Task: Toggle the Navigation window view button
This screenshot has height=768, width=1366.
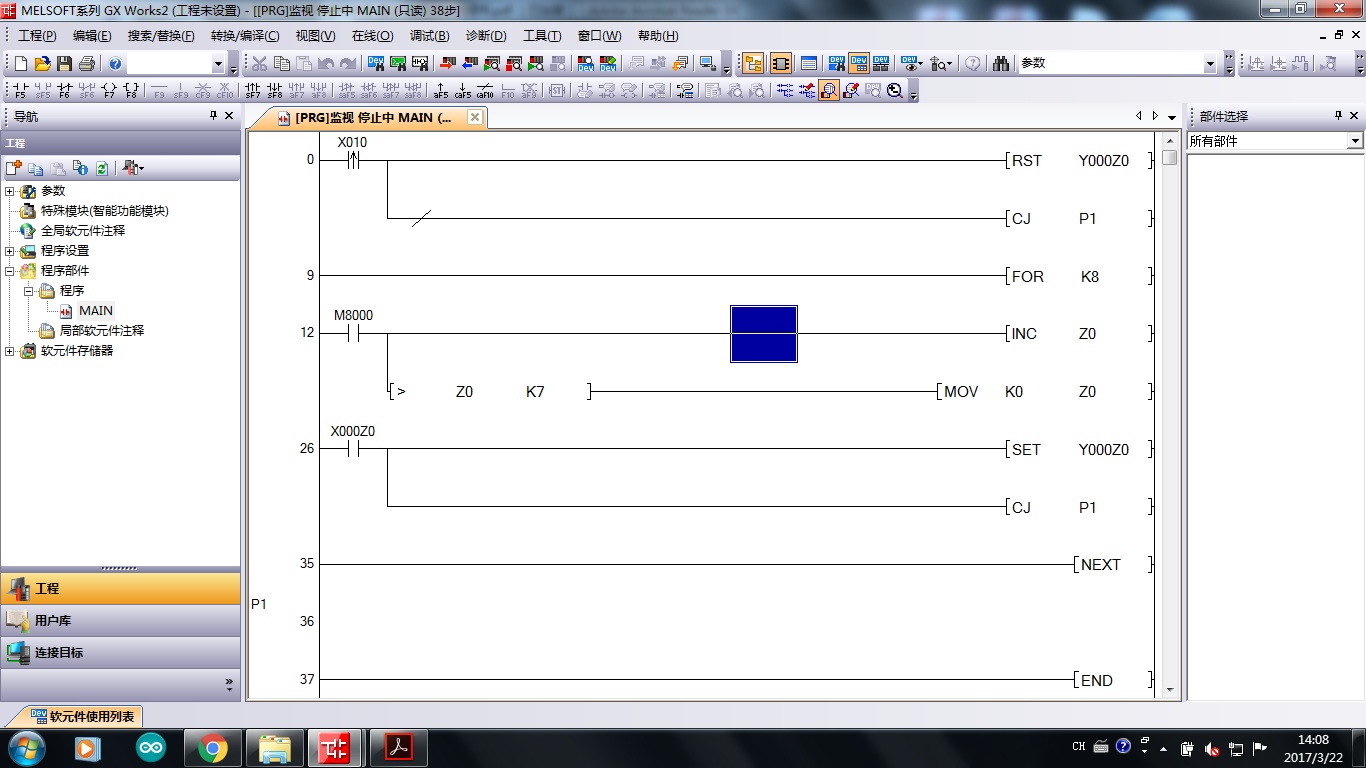Action: click(753, 64)
